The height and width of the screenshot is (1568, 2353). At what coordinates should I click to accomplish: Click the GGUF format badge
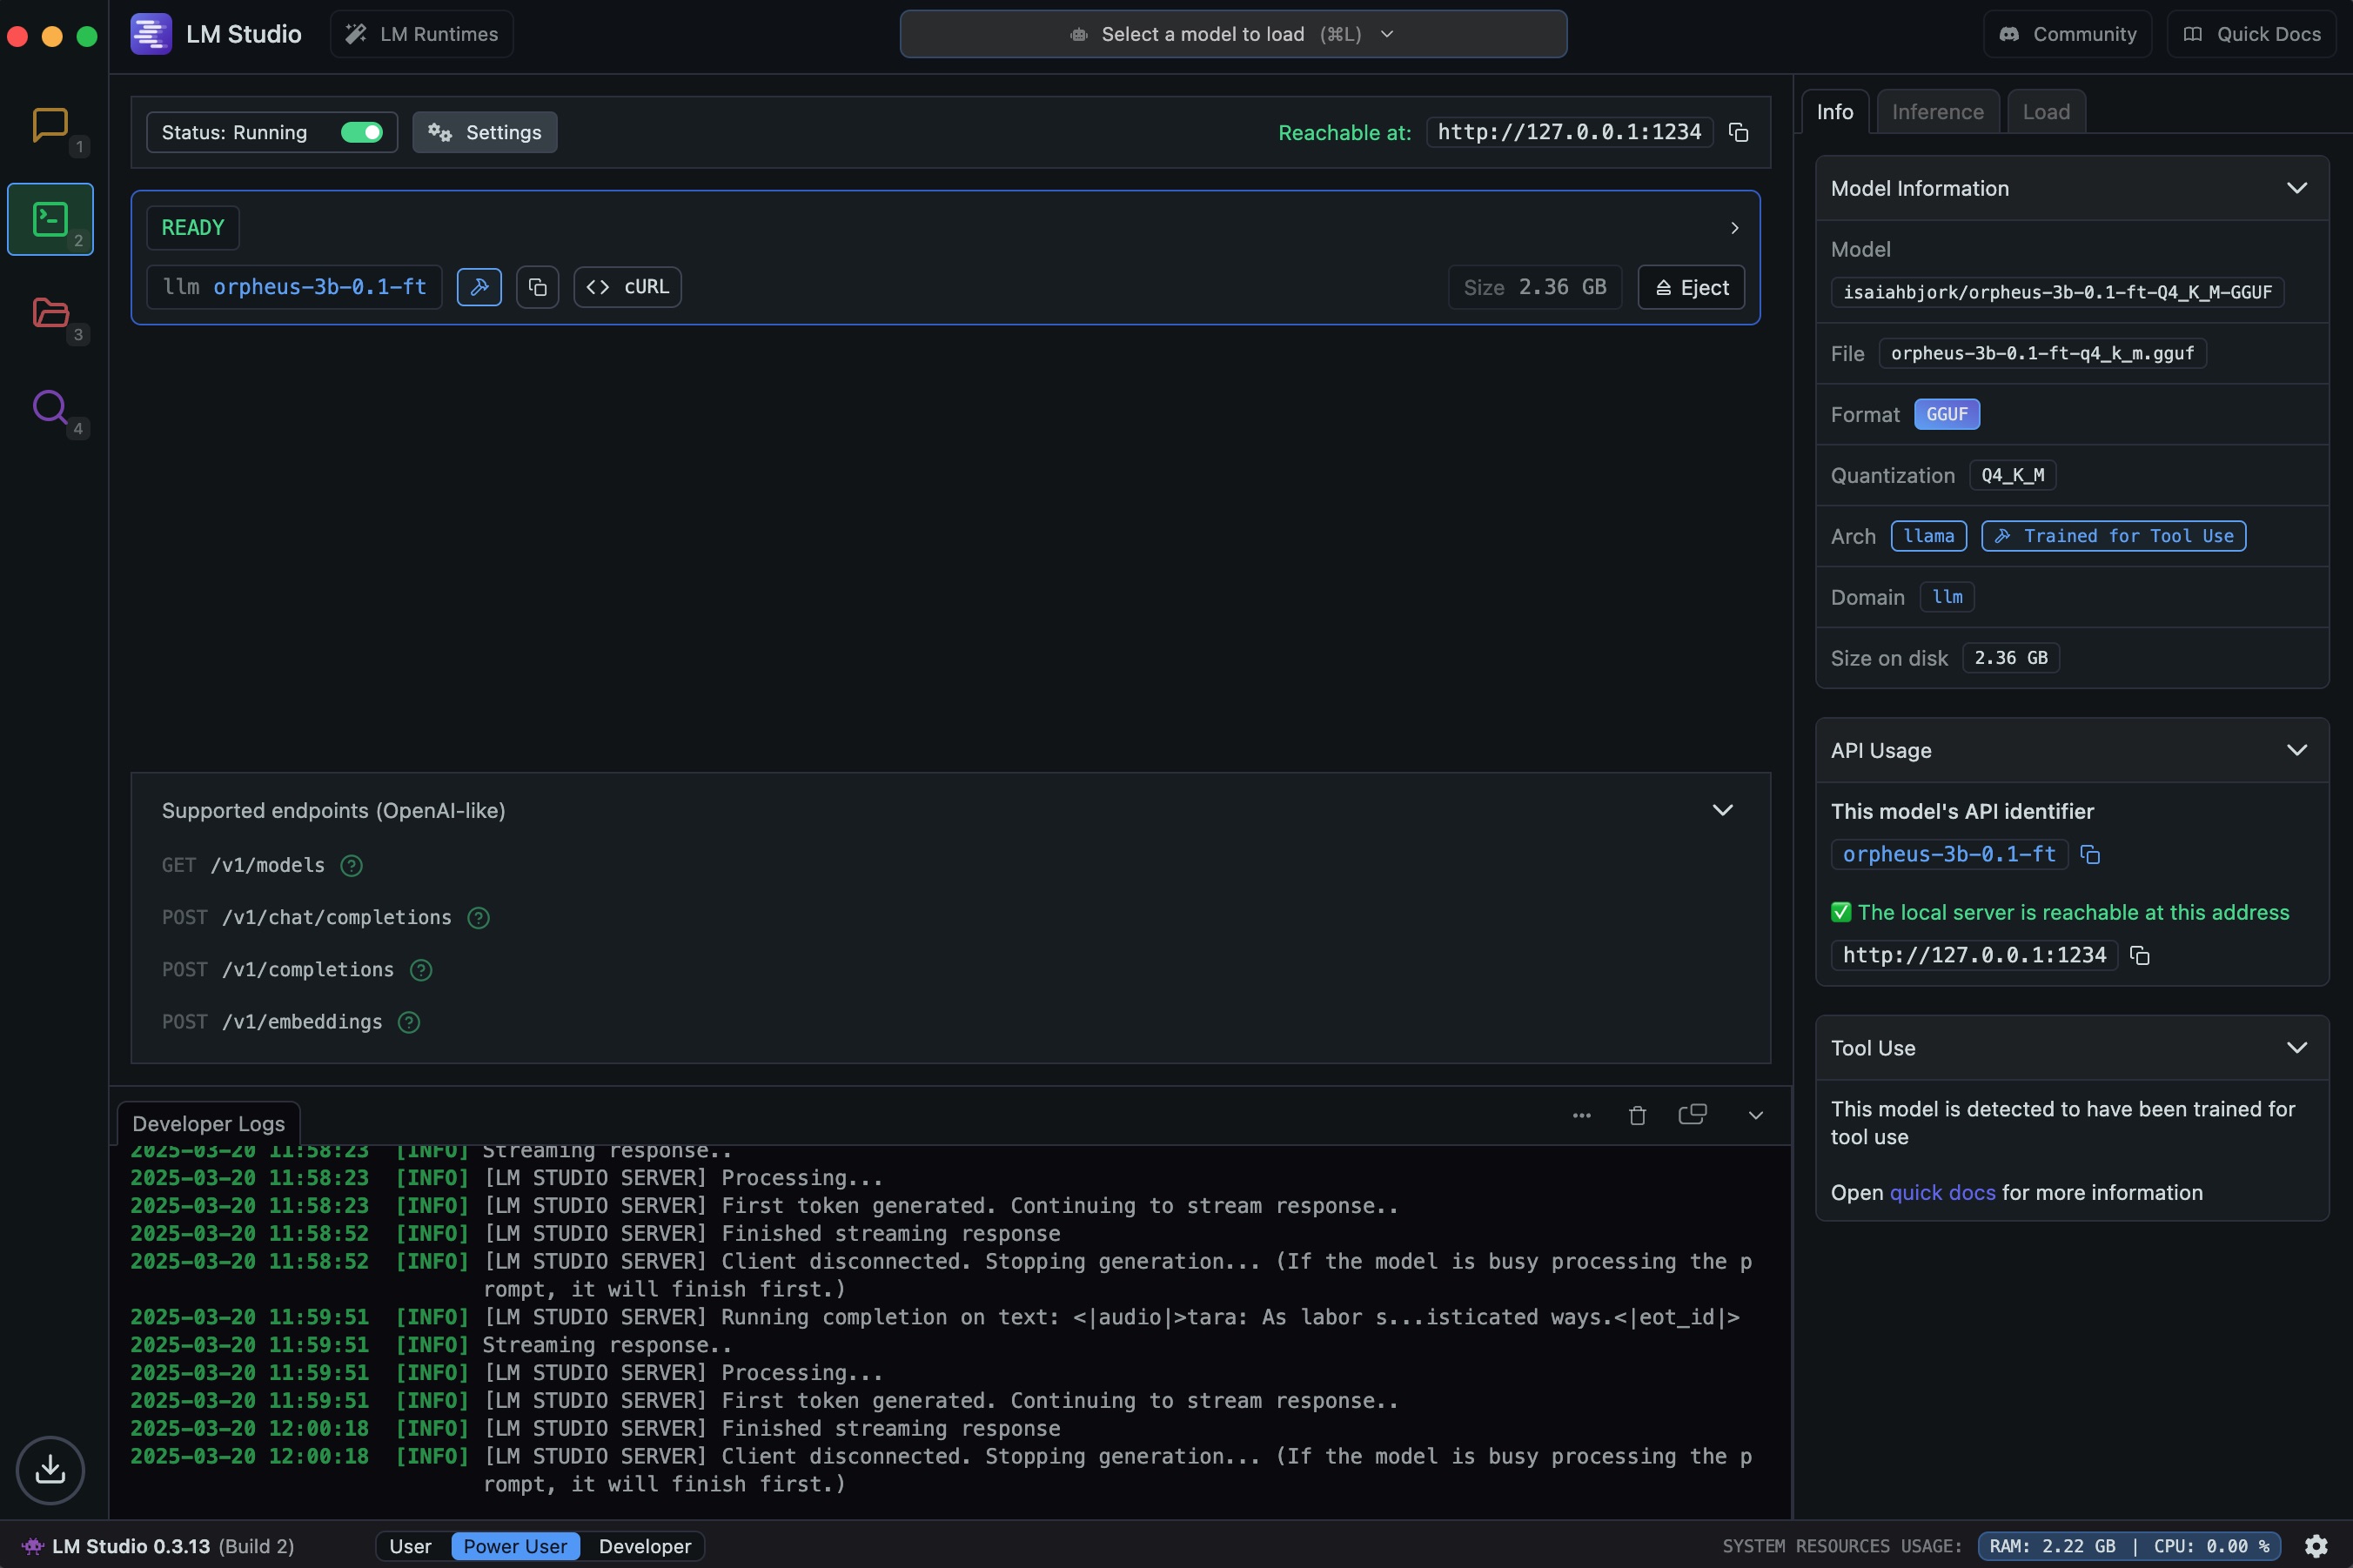pos(1946,414)
